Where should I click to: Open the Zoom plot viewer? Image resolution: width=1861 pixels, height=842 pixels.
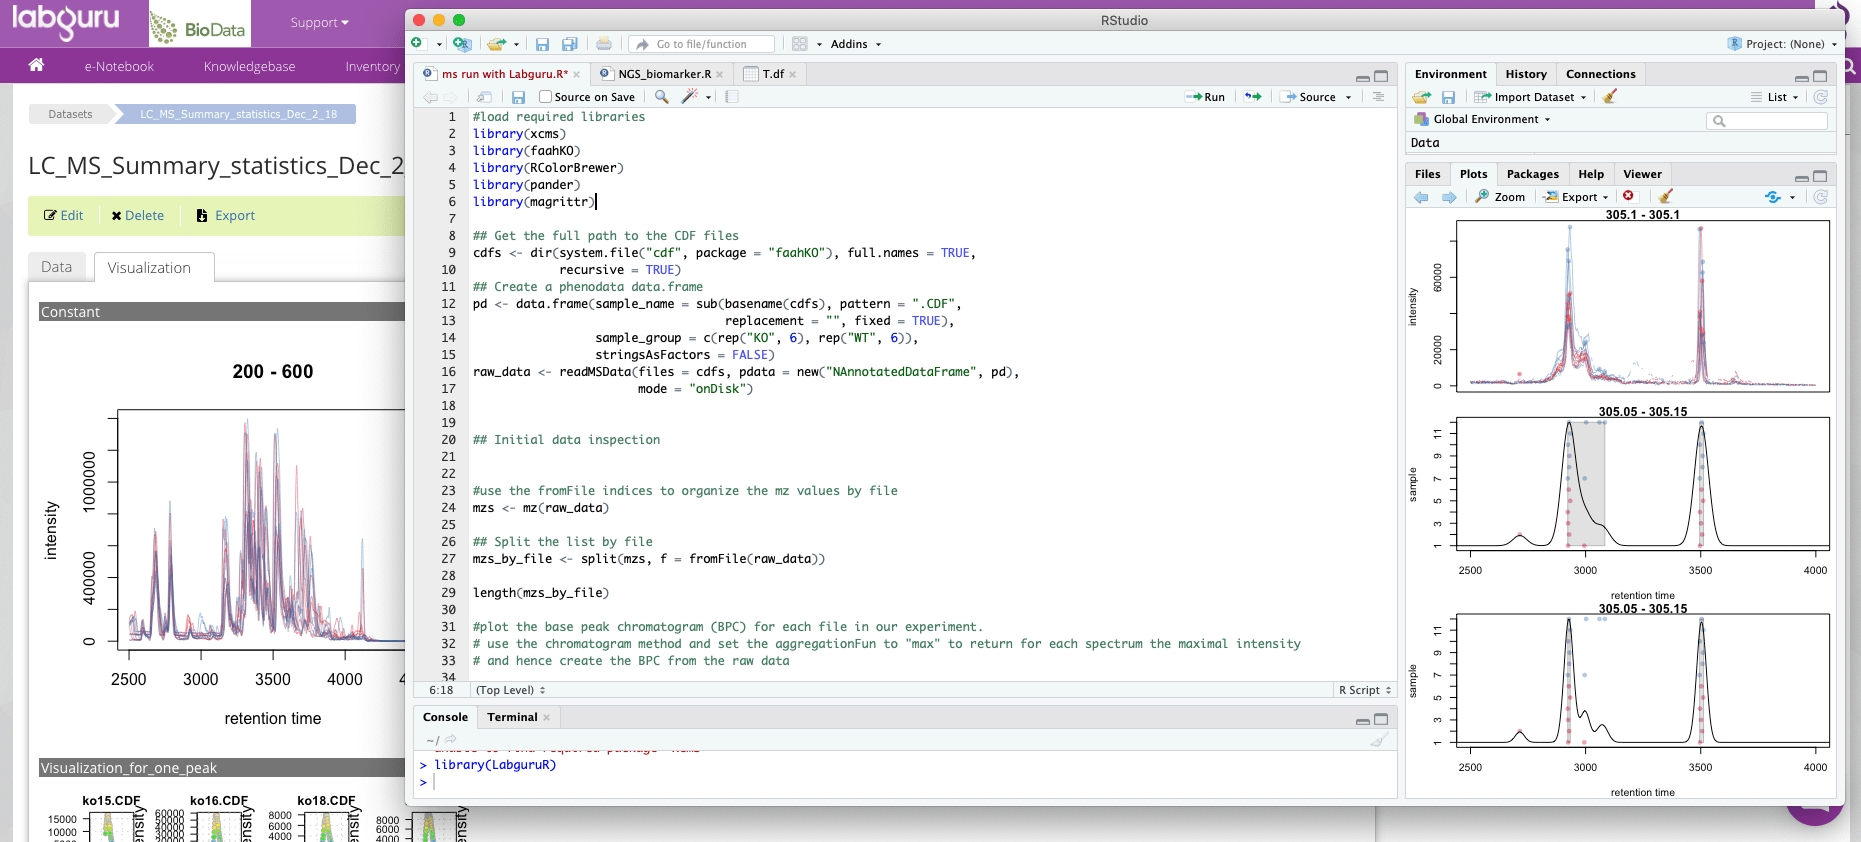tap(1500, 197)
